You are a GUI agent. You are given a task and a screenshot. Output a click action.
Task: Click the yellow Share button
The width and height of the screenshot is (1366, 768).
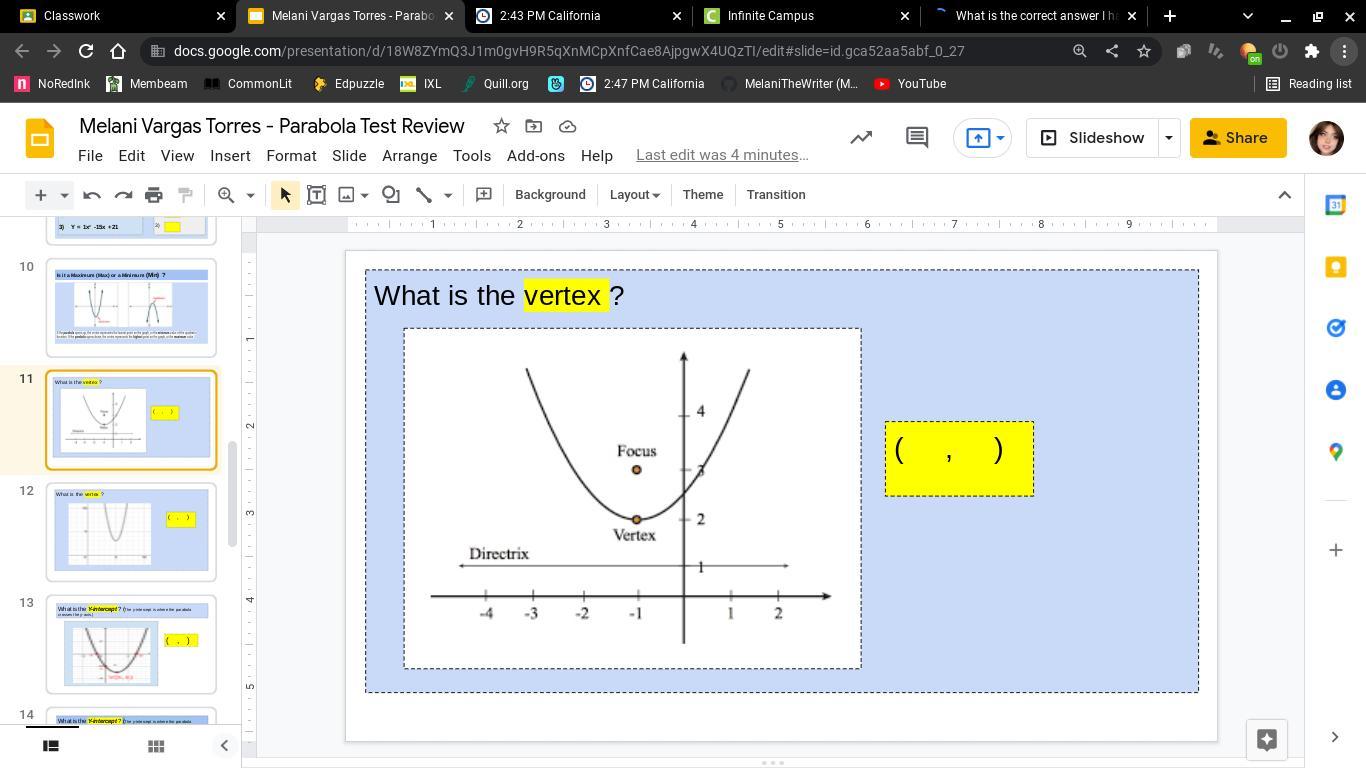[1237, 138]
